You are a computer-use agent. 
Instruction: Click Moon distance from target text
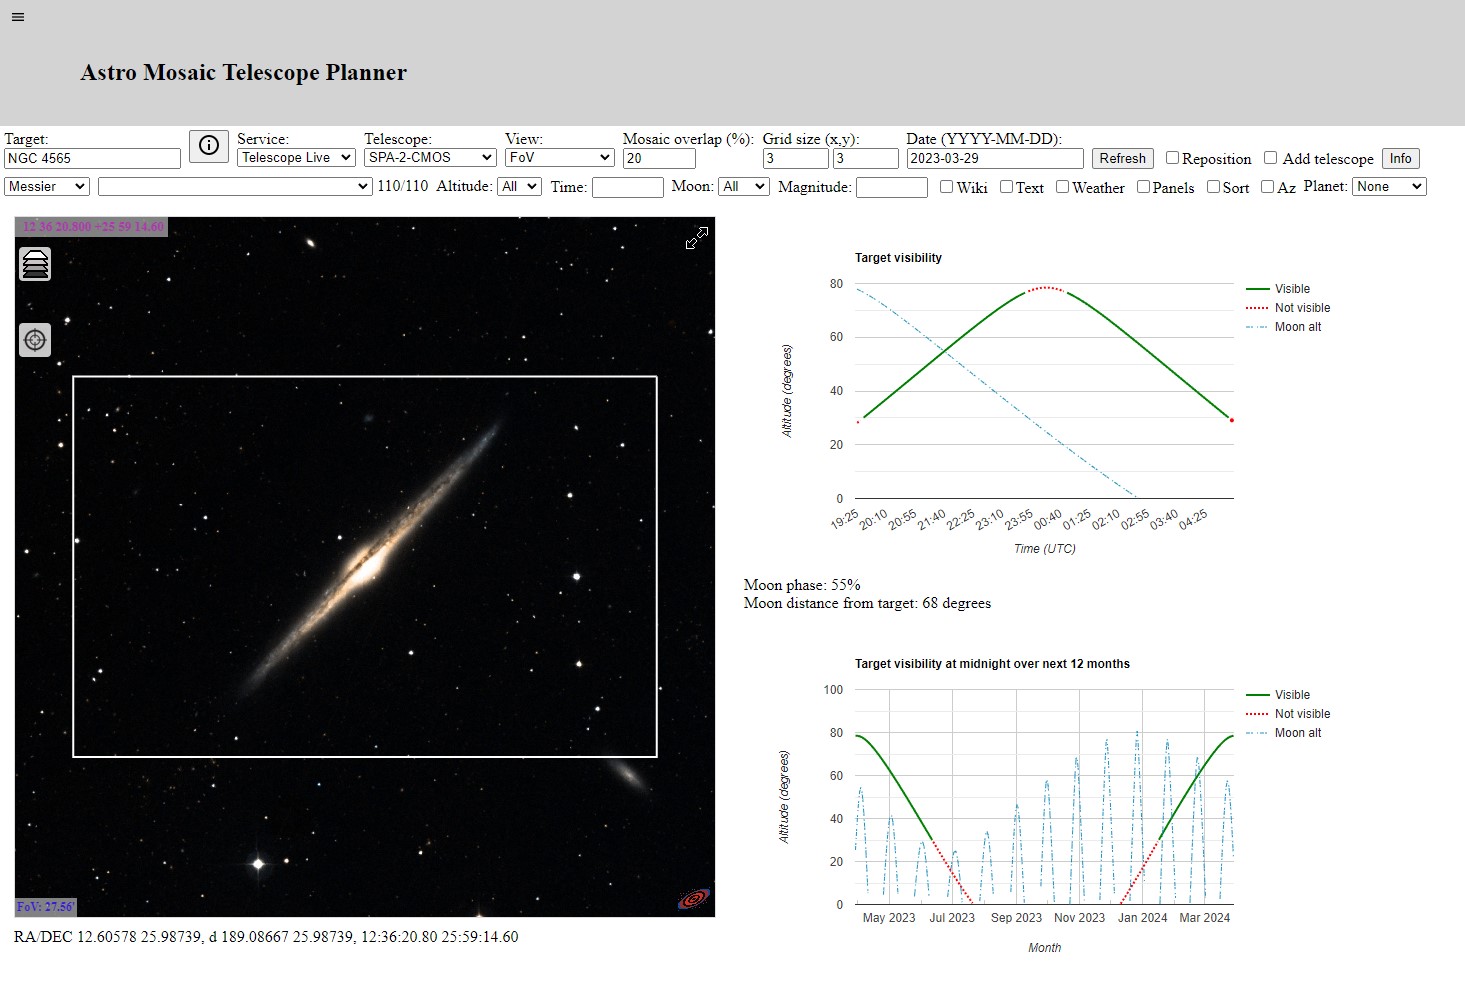click(x=868, y=603)
